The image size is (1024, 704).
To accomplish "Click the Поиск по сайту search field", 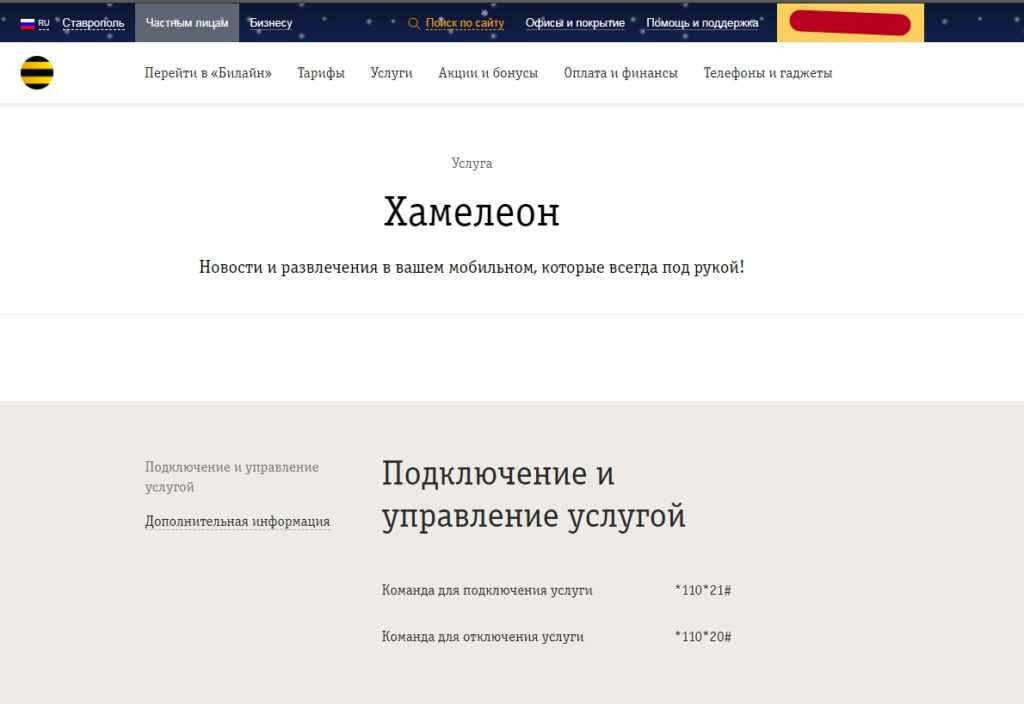I will click(465, 23).
